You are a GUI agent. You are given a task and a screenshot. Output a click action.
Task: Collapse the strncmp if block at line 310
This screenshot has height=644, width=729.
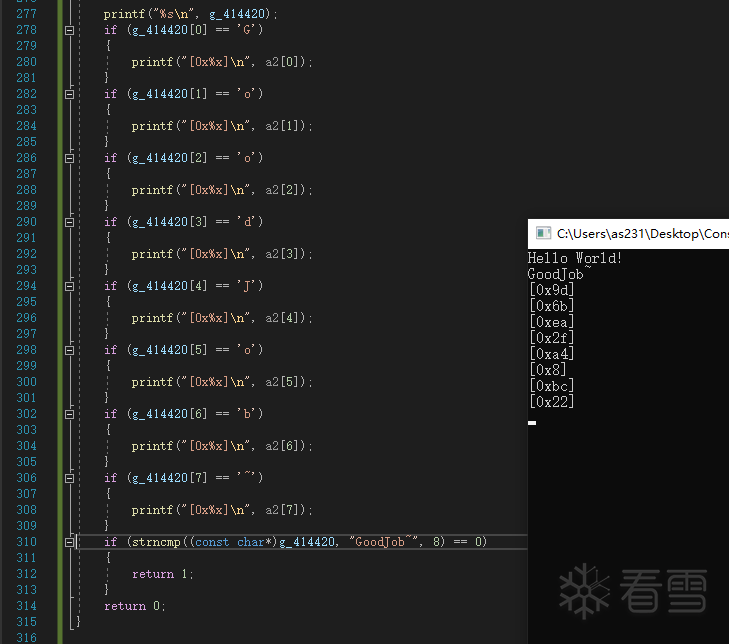point(69,542)
